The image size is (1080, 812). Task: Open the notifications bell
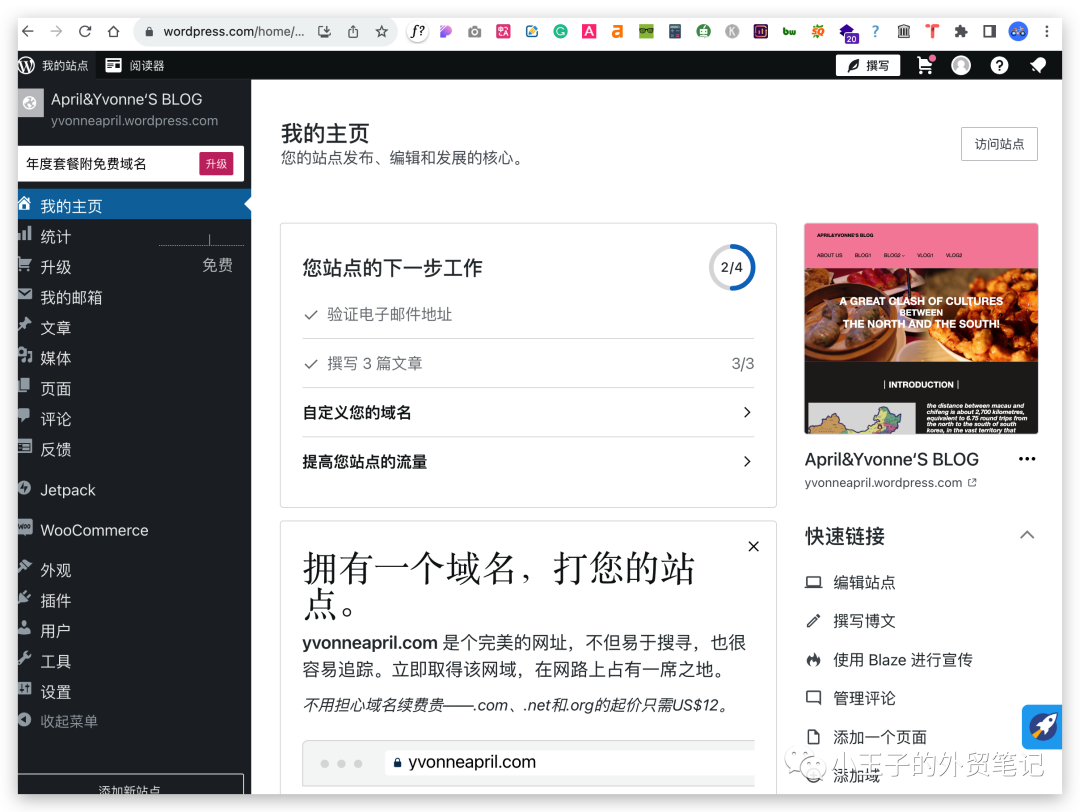[x=1037, y=64]
